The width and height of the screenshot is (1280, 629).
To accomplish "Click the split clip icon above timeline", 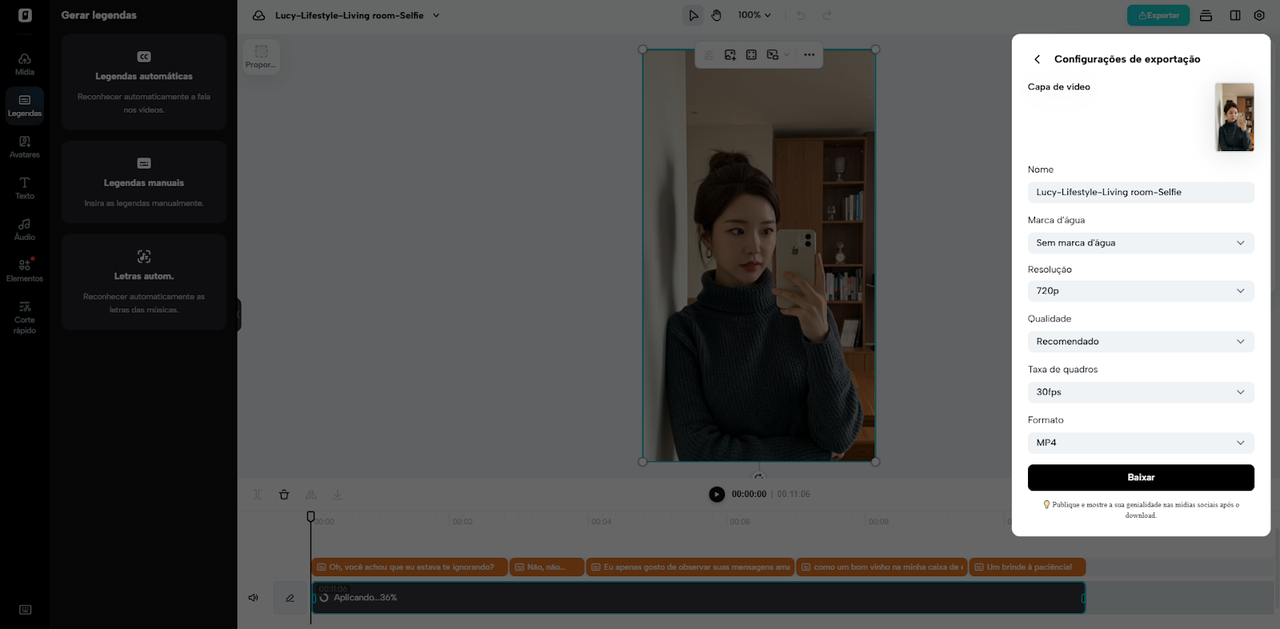I will [x=257, y=494].
